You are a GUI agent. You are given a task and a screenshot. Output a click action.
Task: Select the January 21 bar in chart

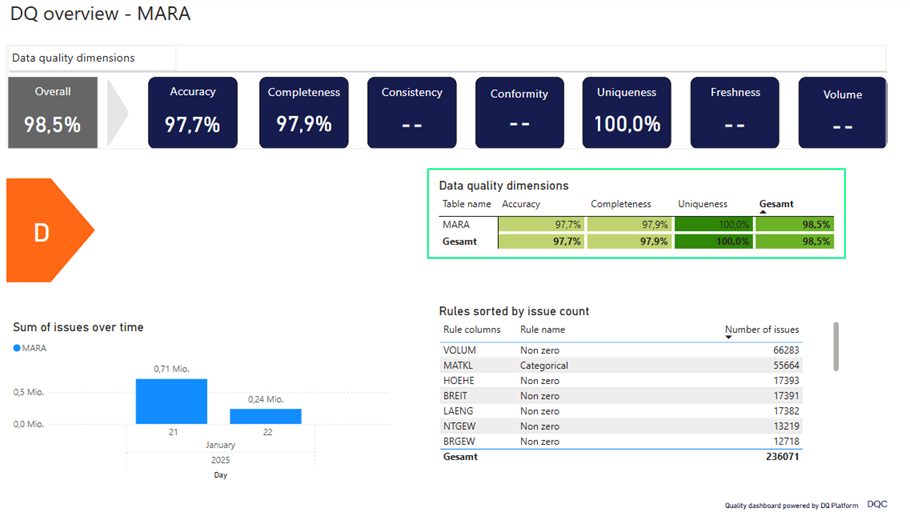point(171,401)
